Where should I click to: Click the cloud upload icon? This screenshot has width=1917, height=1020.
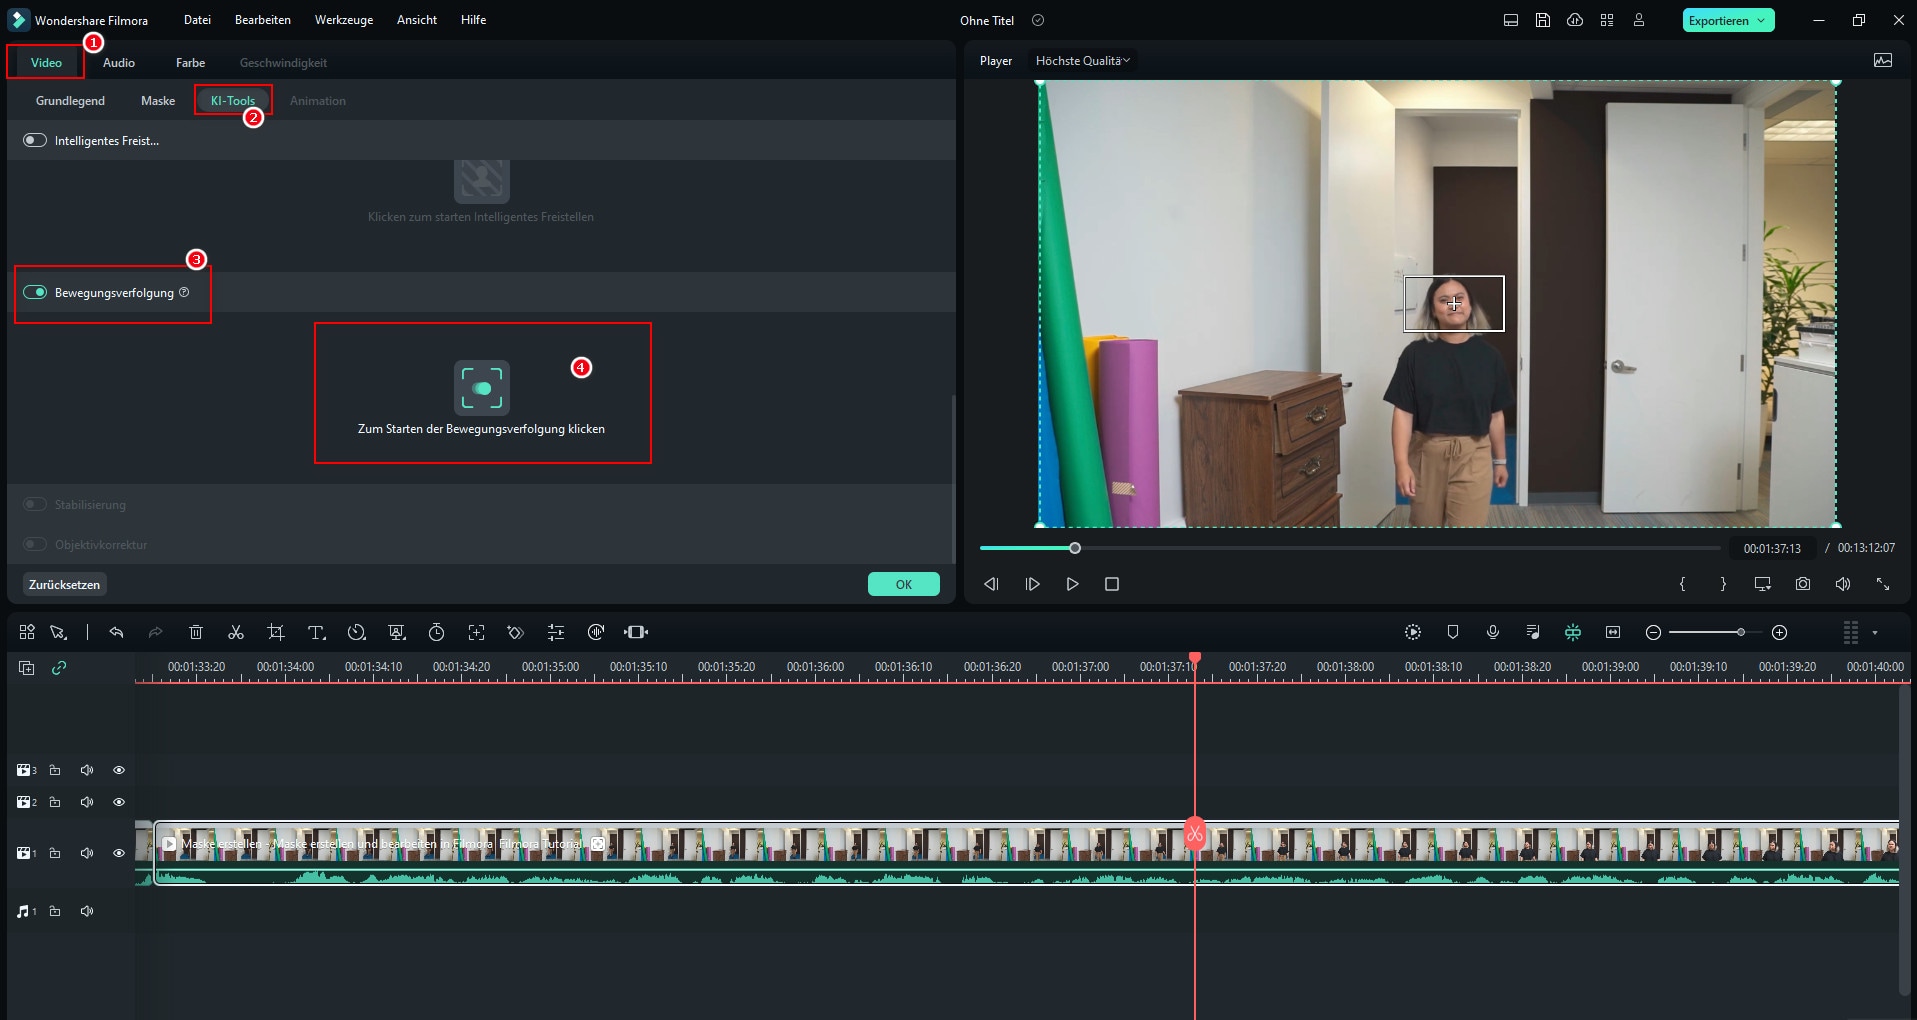pos(1575,20)
